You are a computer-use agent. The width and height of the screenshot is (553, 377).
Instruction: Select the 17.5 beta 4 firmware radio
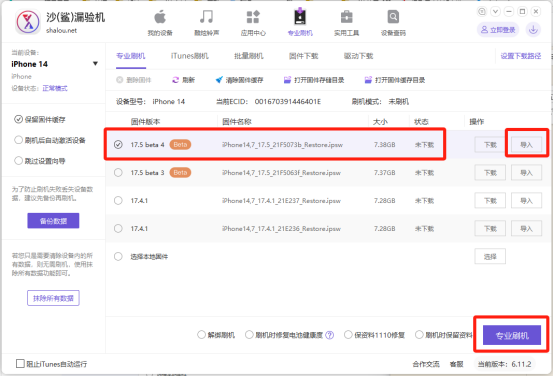point(118,145)
